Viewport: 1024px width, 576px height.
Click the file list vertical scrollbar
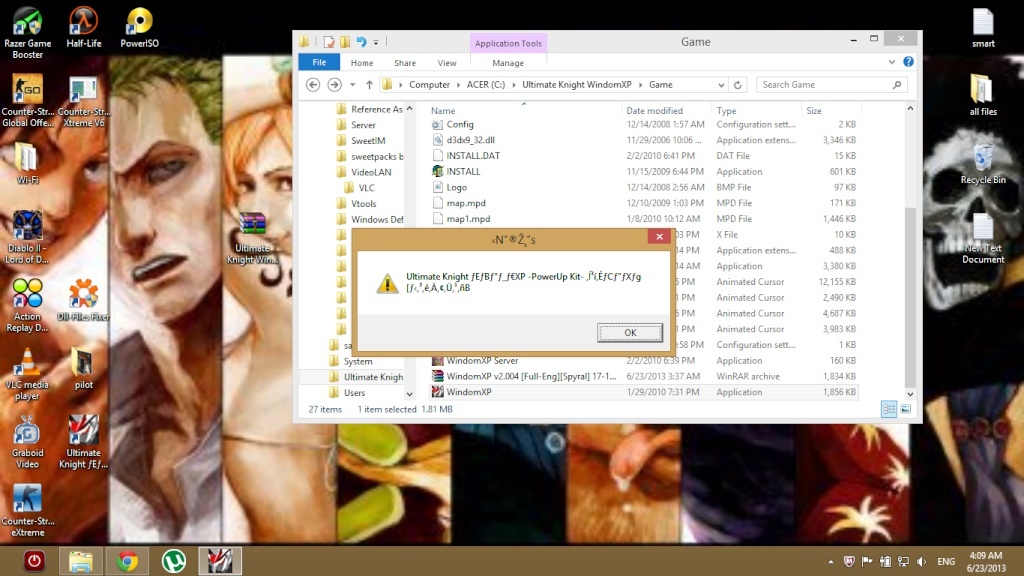coord(910,297)
